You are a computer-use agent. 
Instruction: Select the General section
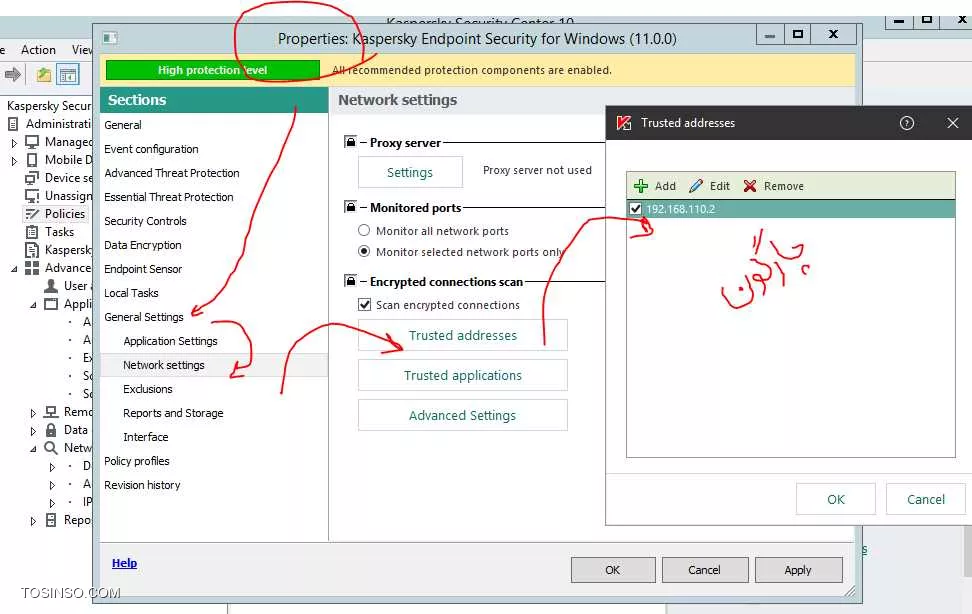(123, 125)
